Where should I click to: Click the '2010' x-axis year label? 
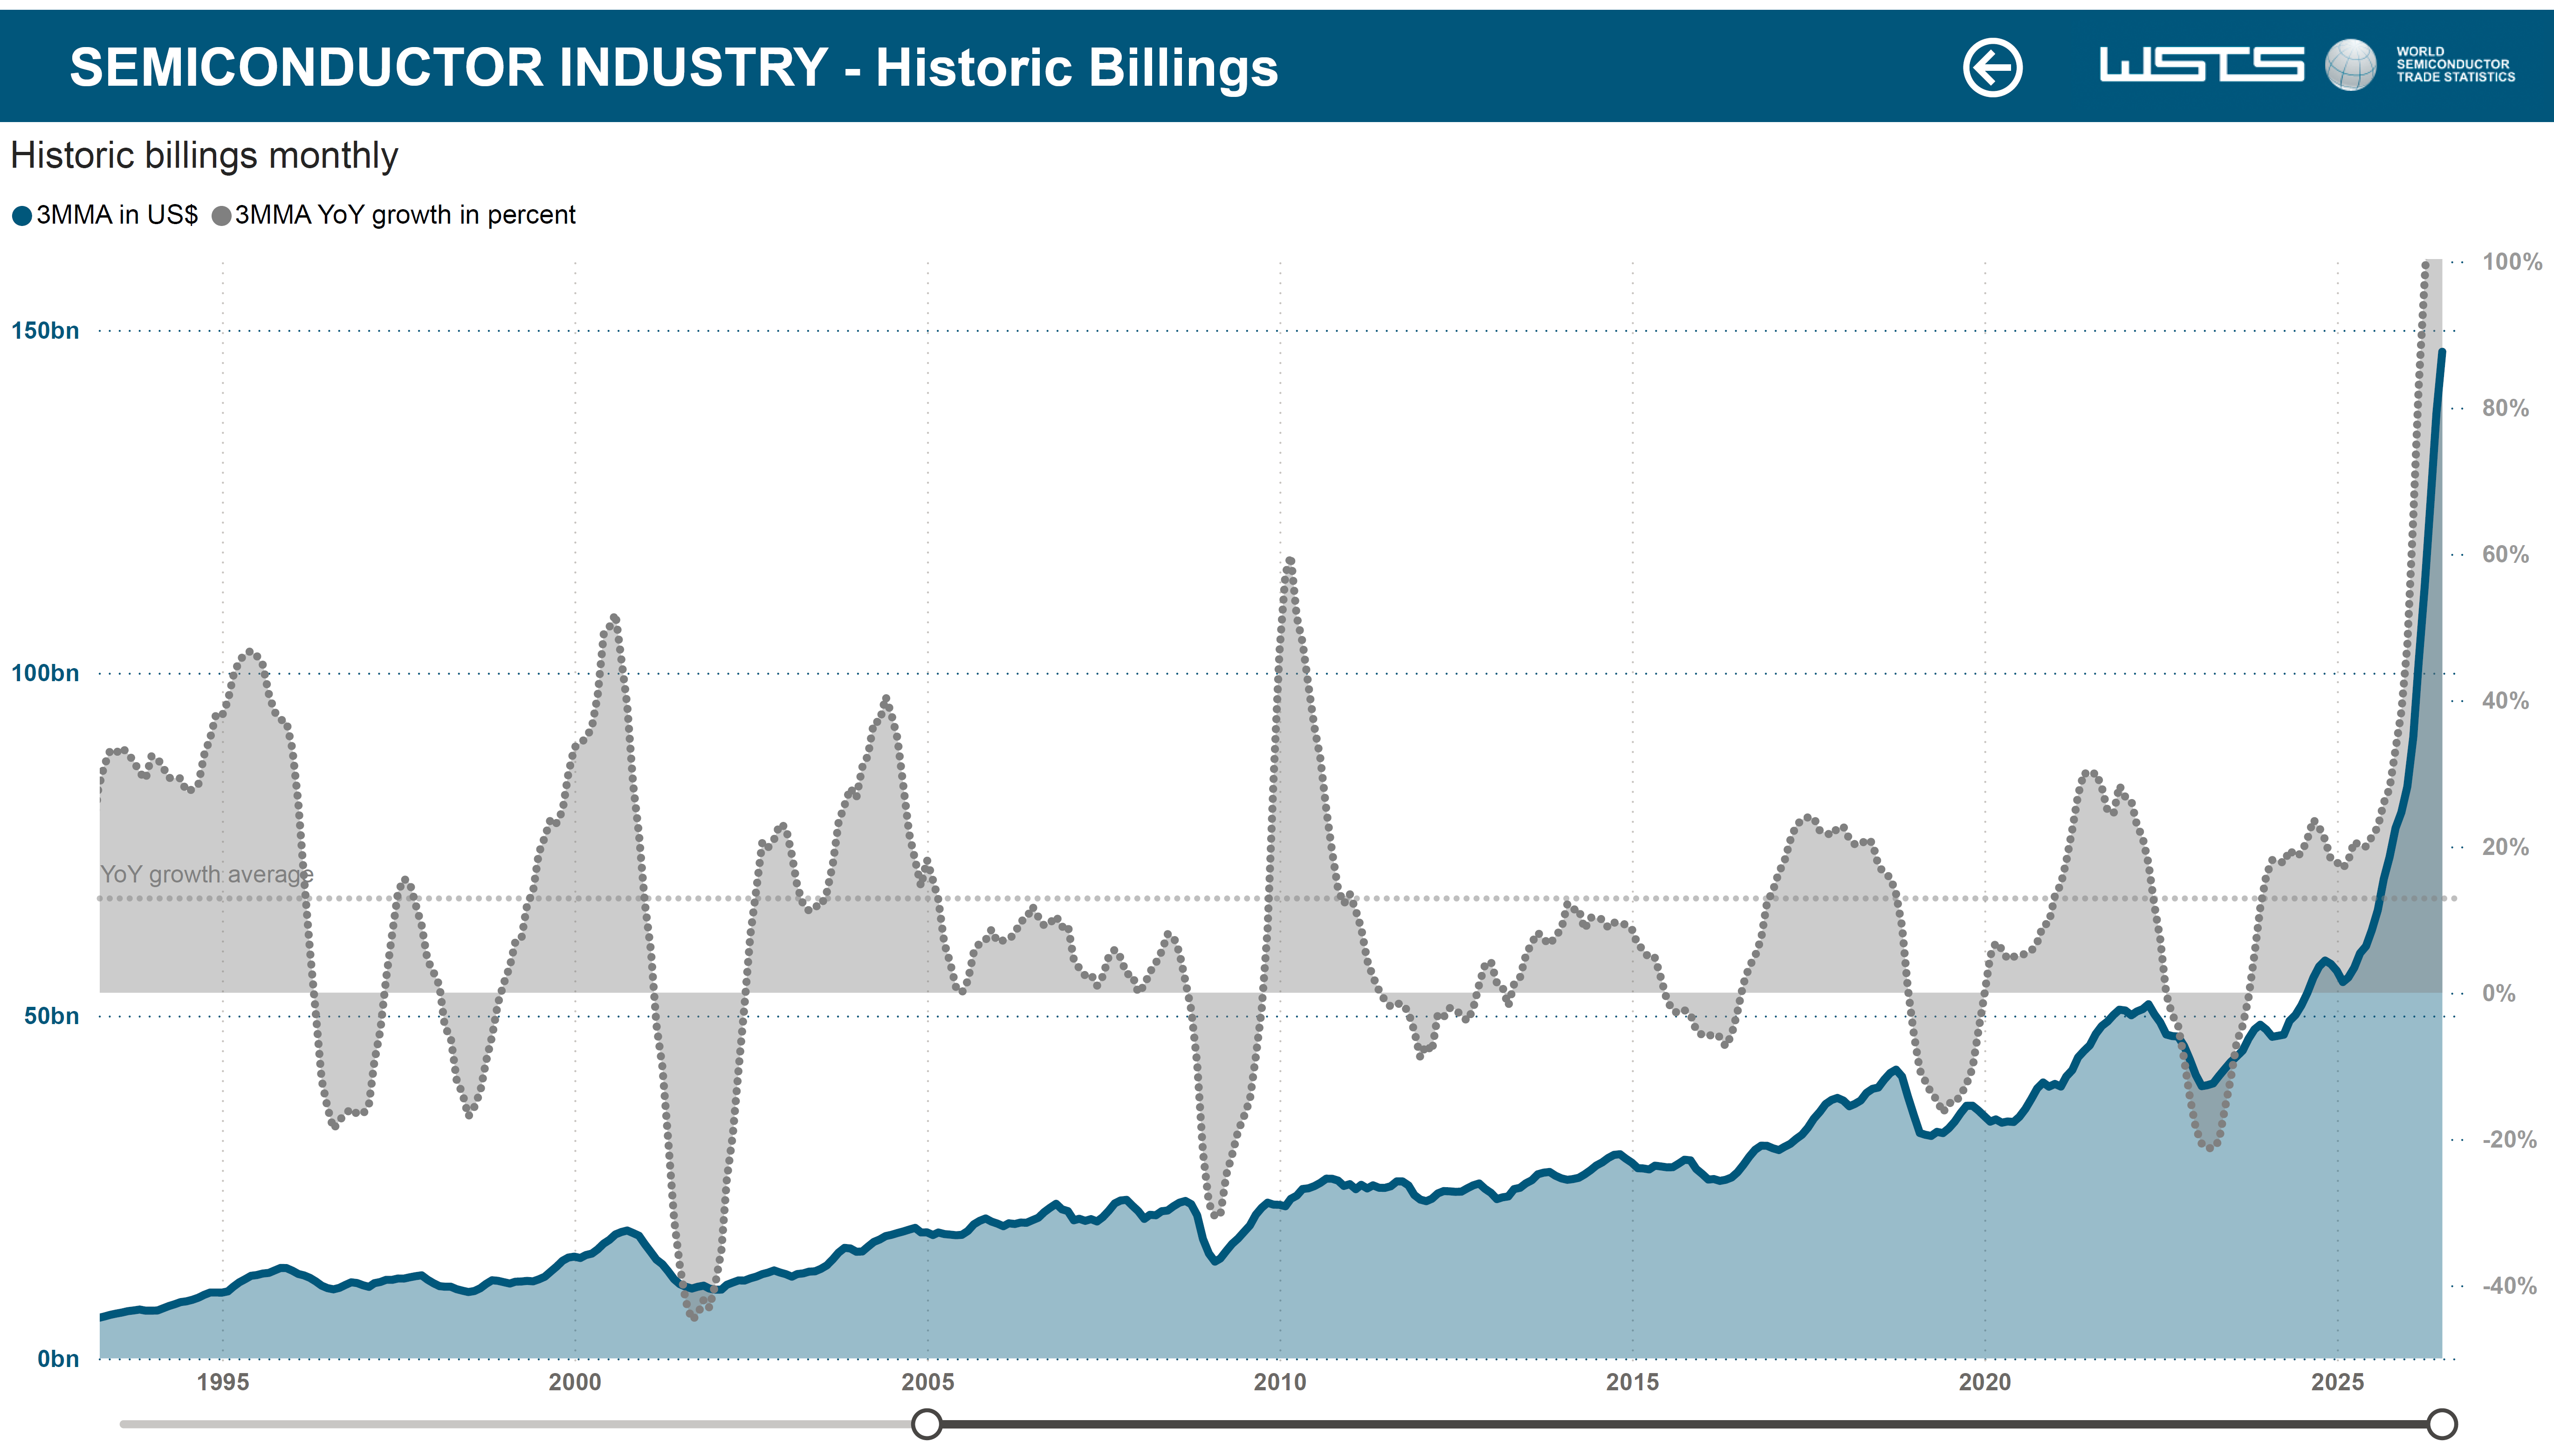coord(1280,1382)
